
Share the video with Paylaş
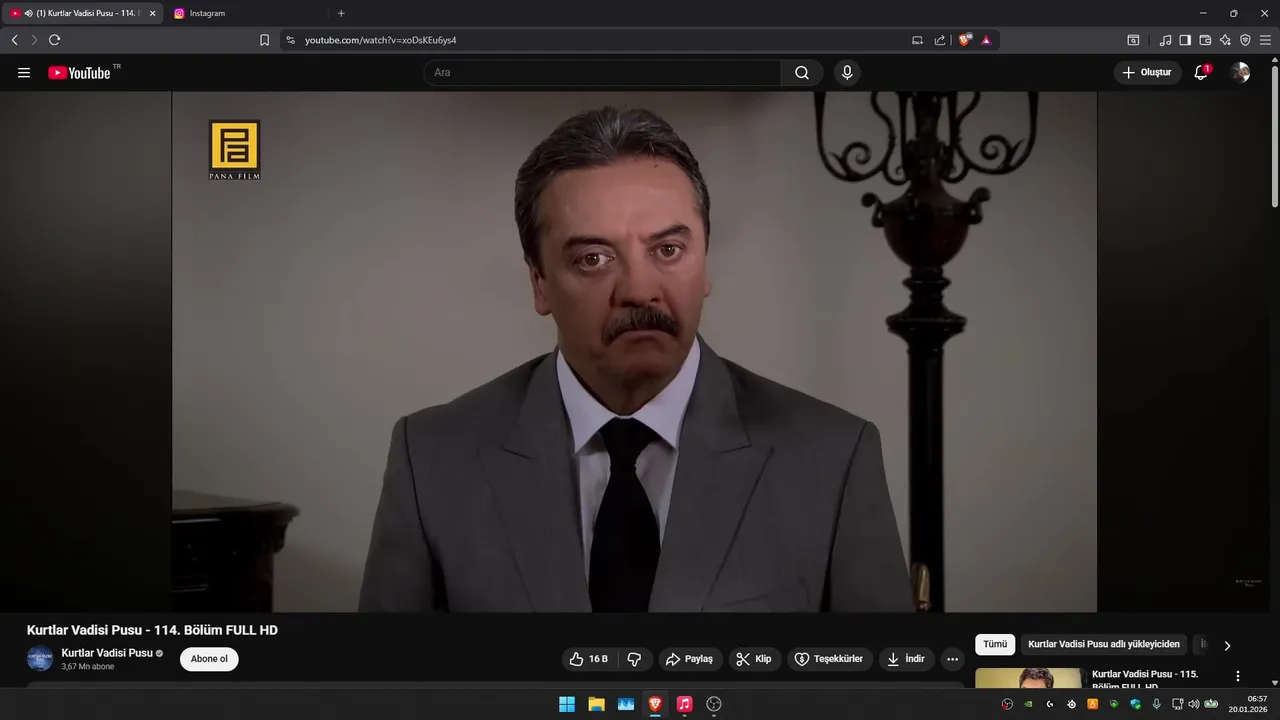[690, 659]
